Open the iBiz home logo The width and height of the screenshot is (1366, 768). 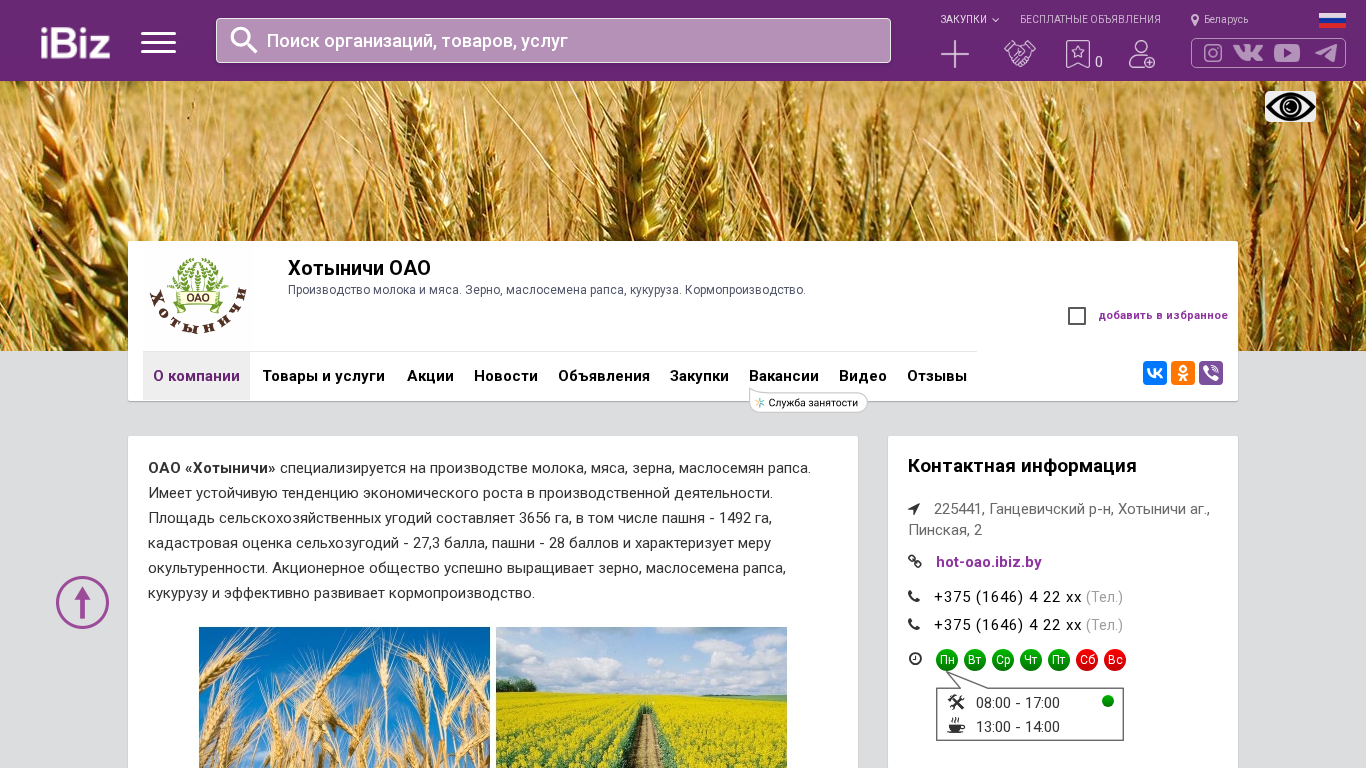[x=75, y=42]
